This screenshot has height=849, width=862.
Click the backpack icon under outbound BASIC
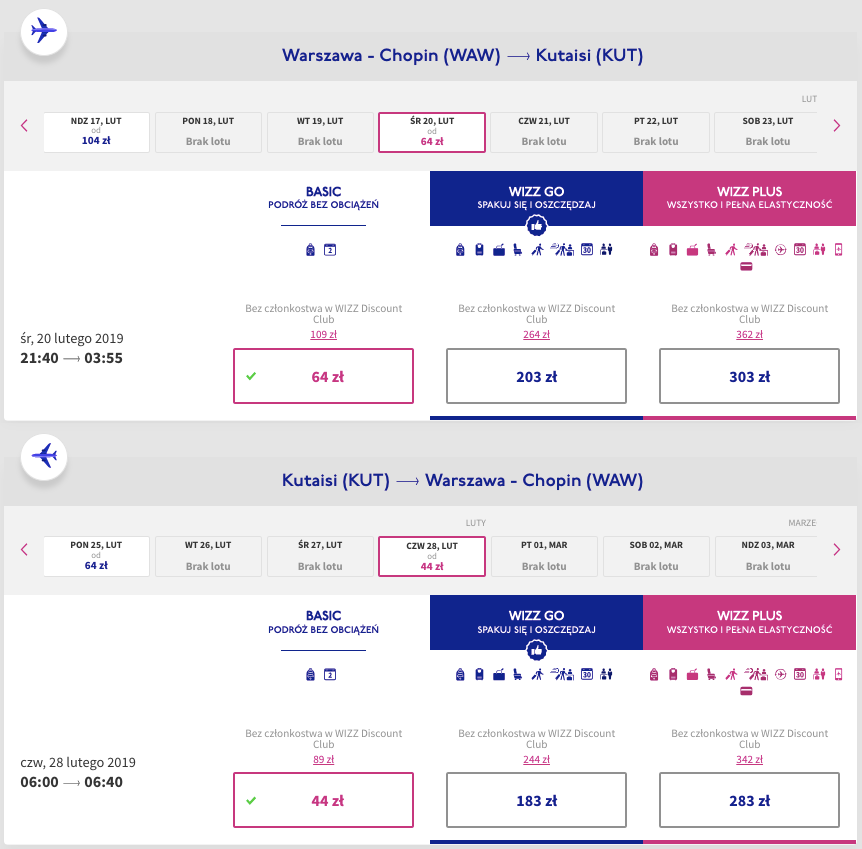[311, 250]
